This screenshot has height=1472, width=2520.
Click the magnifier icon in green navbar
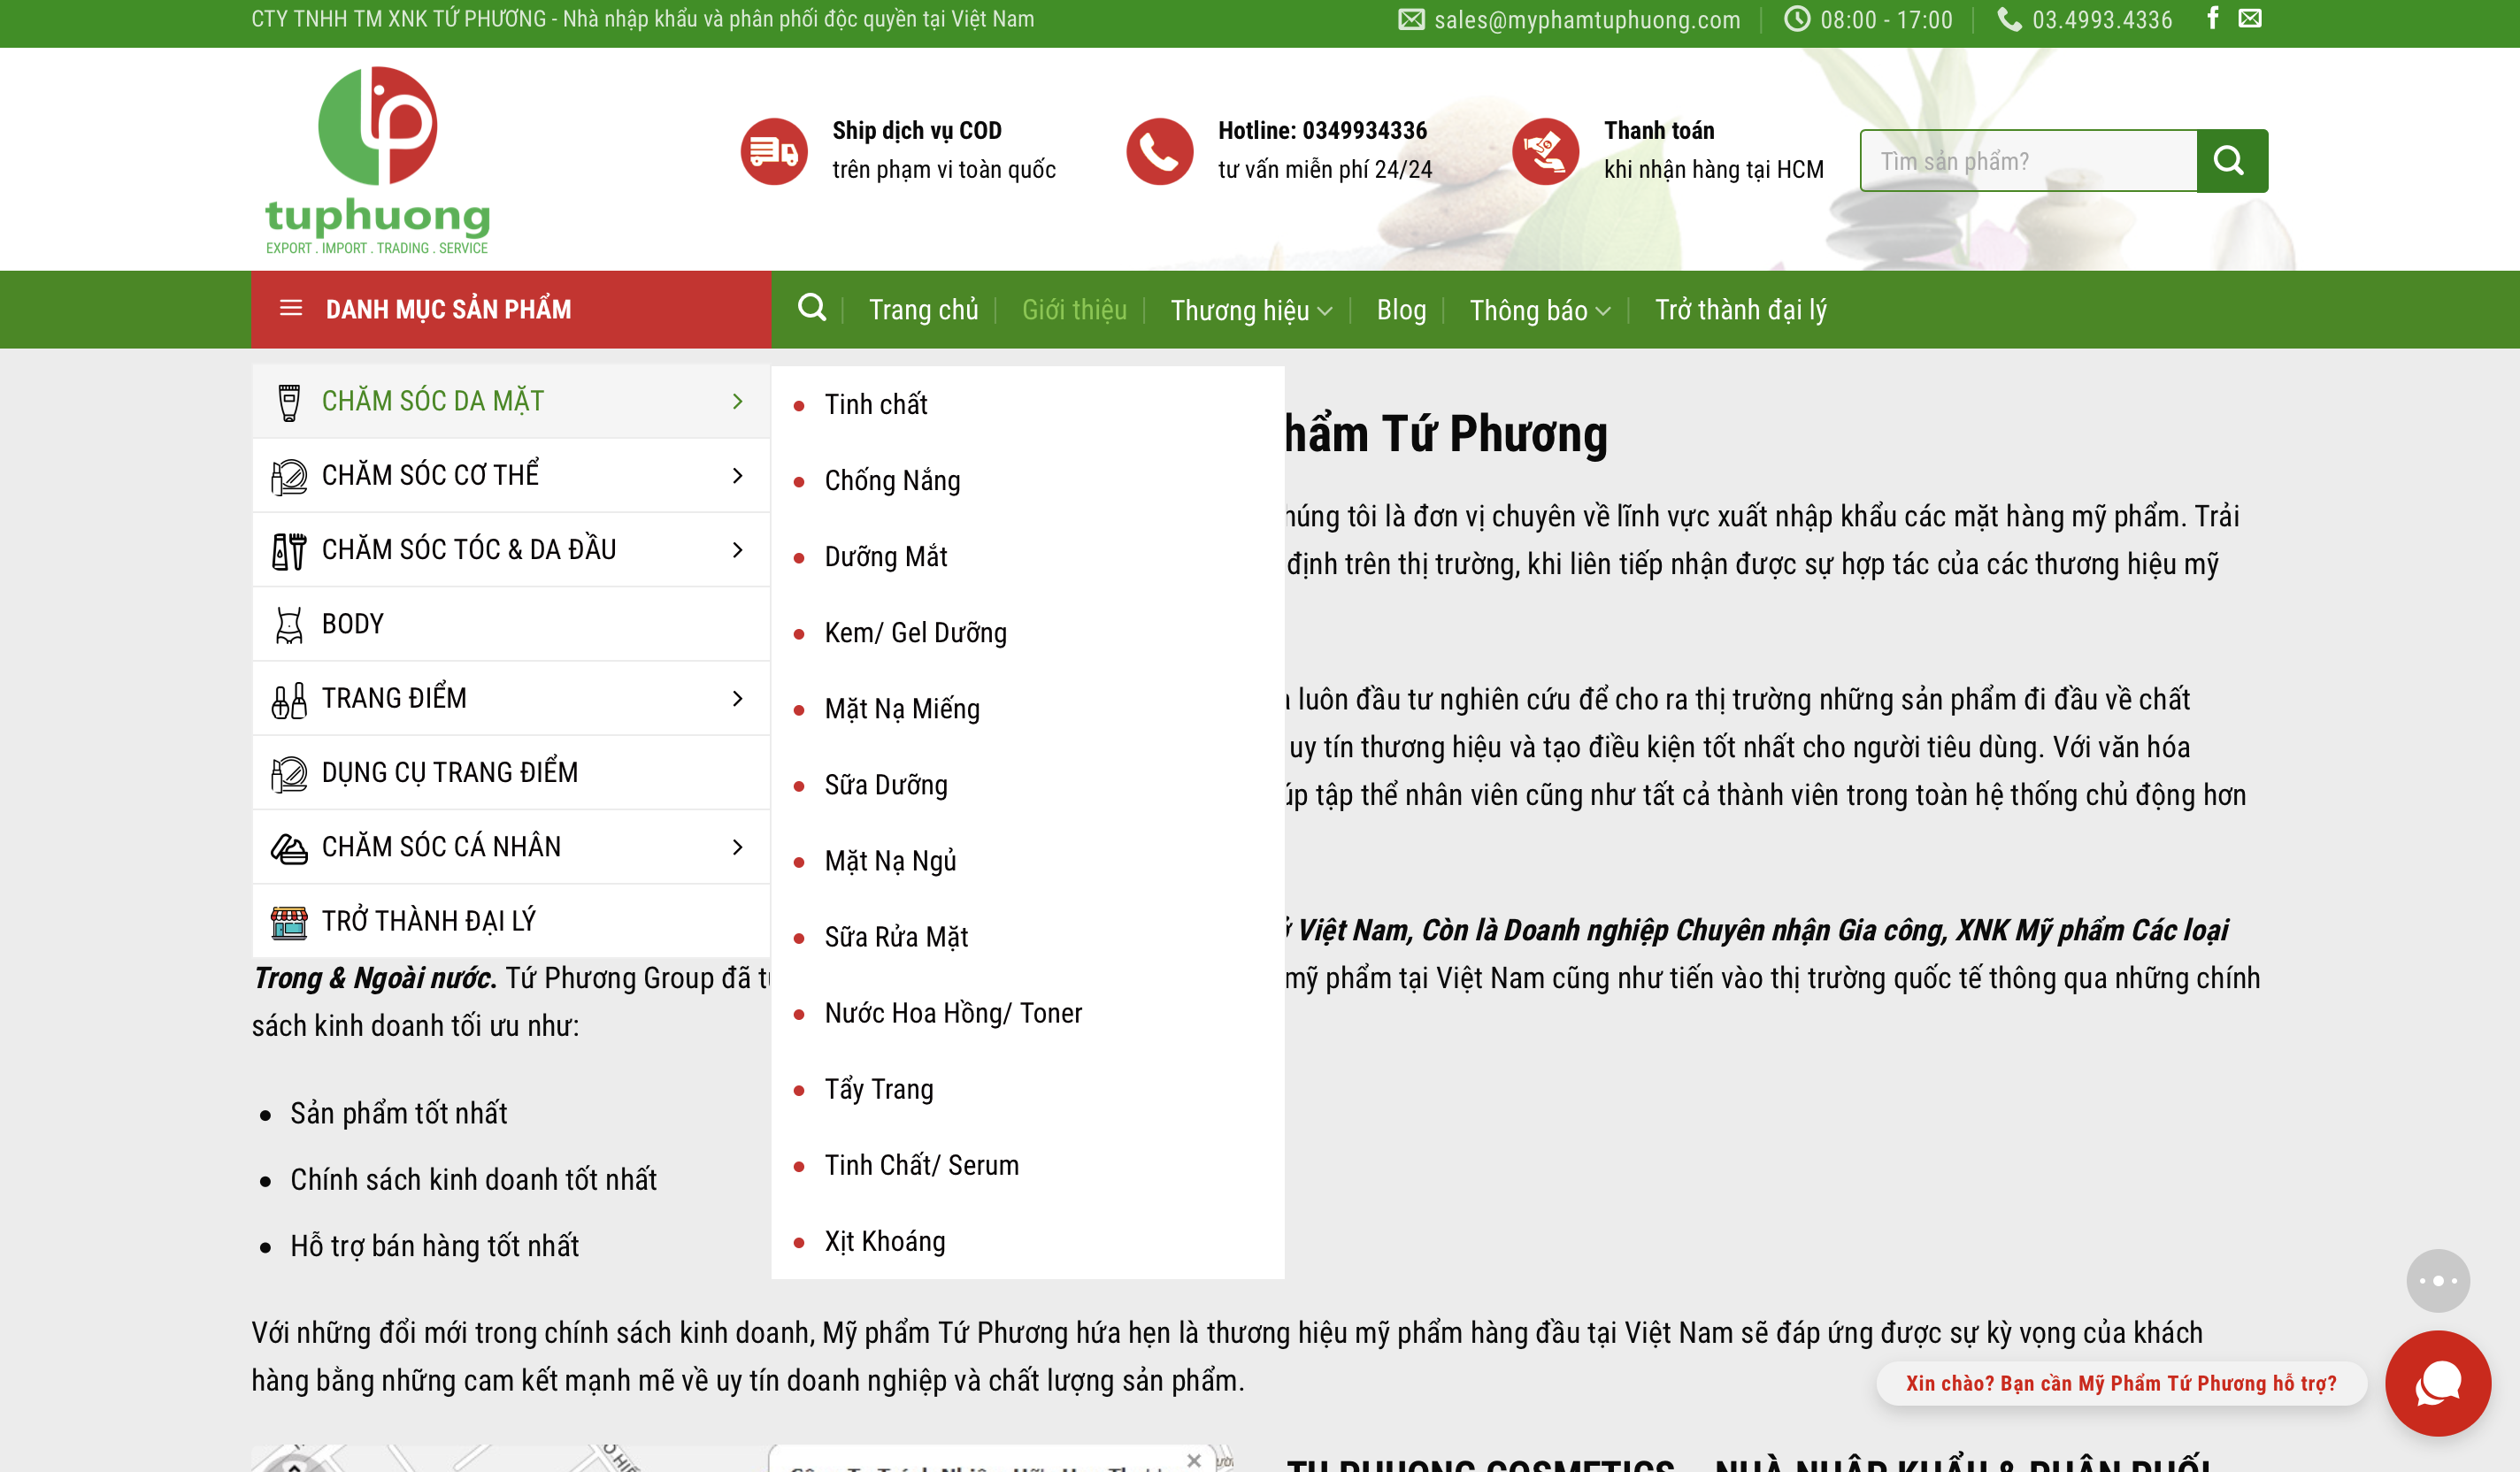[x=812, y=308]
